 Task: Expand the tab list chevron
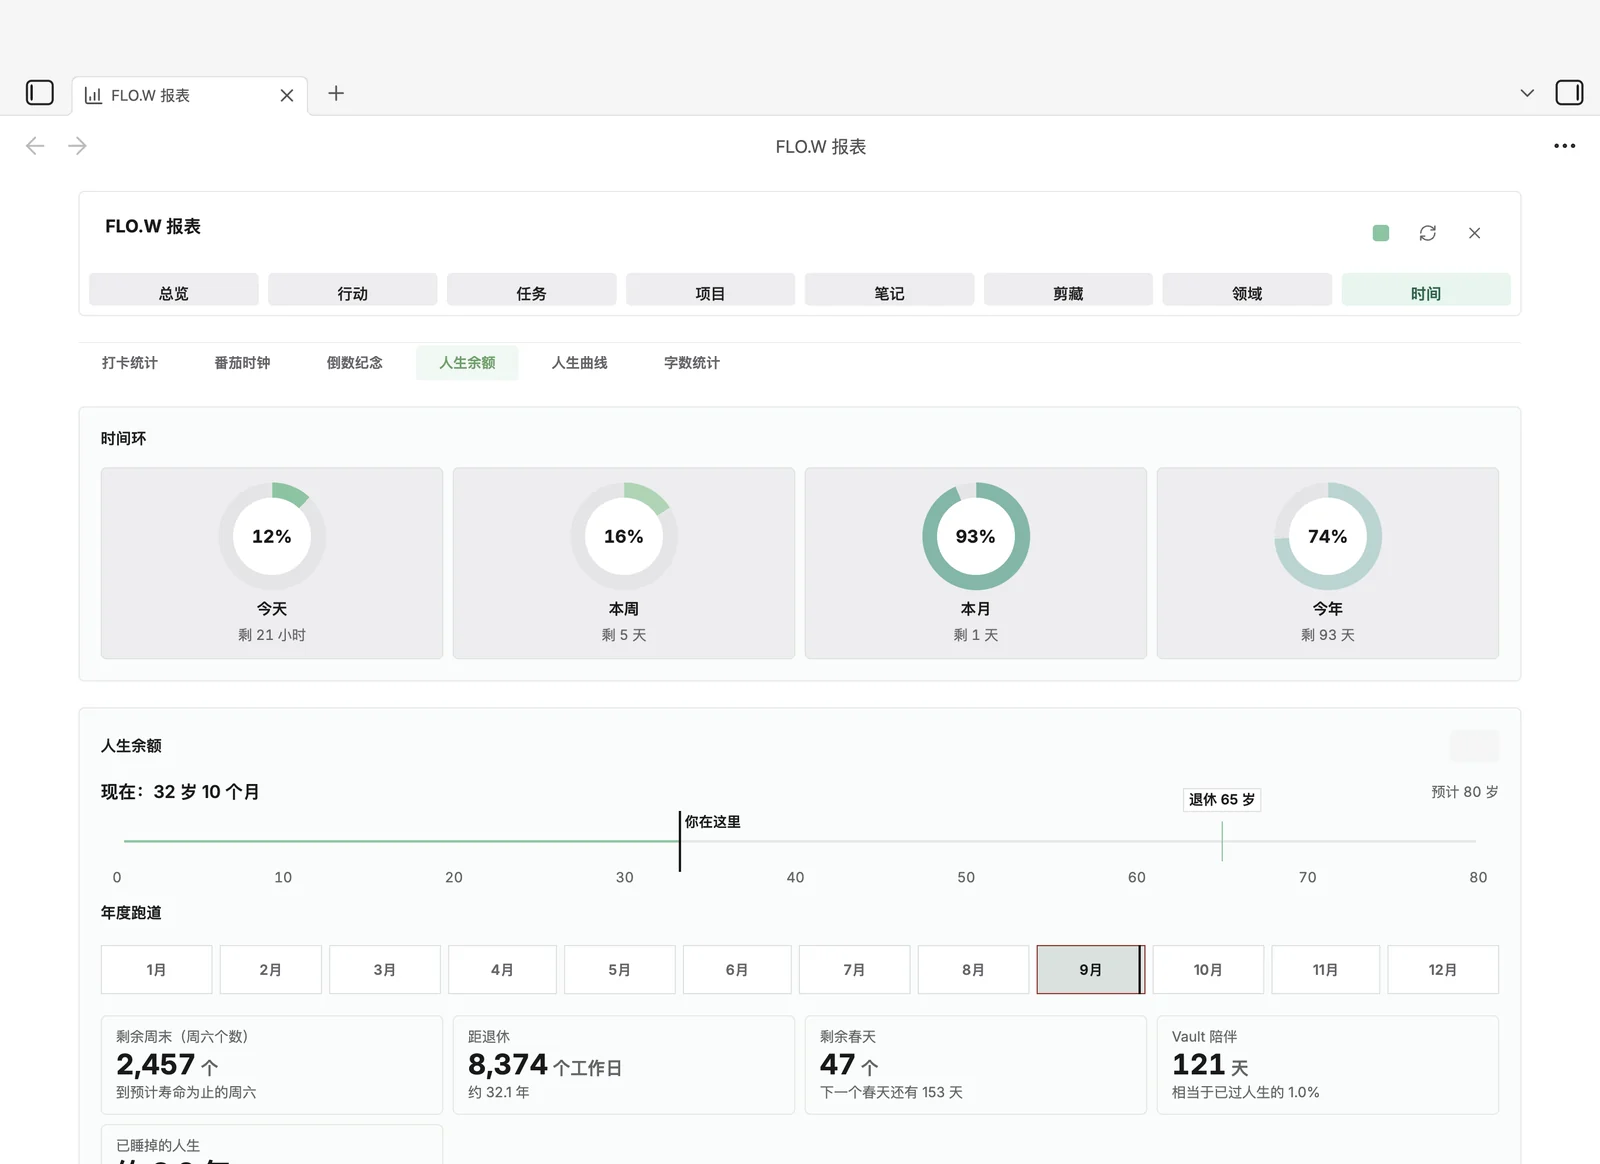point(1527,93)
